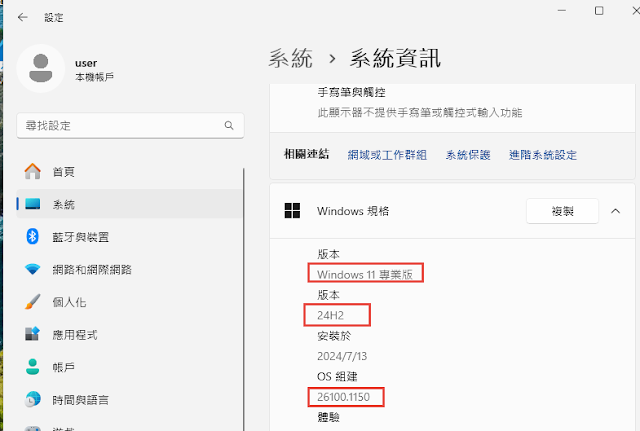The image size is (640, 431).
Task: Click the 尋找設定 search field
Action: (x=130, y=126)
